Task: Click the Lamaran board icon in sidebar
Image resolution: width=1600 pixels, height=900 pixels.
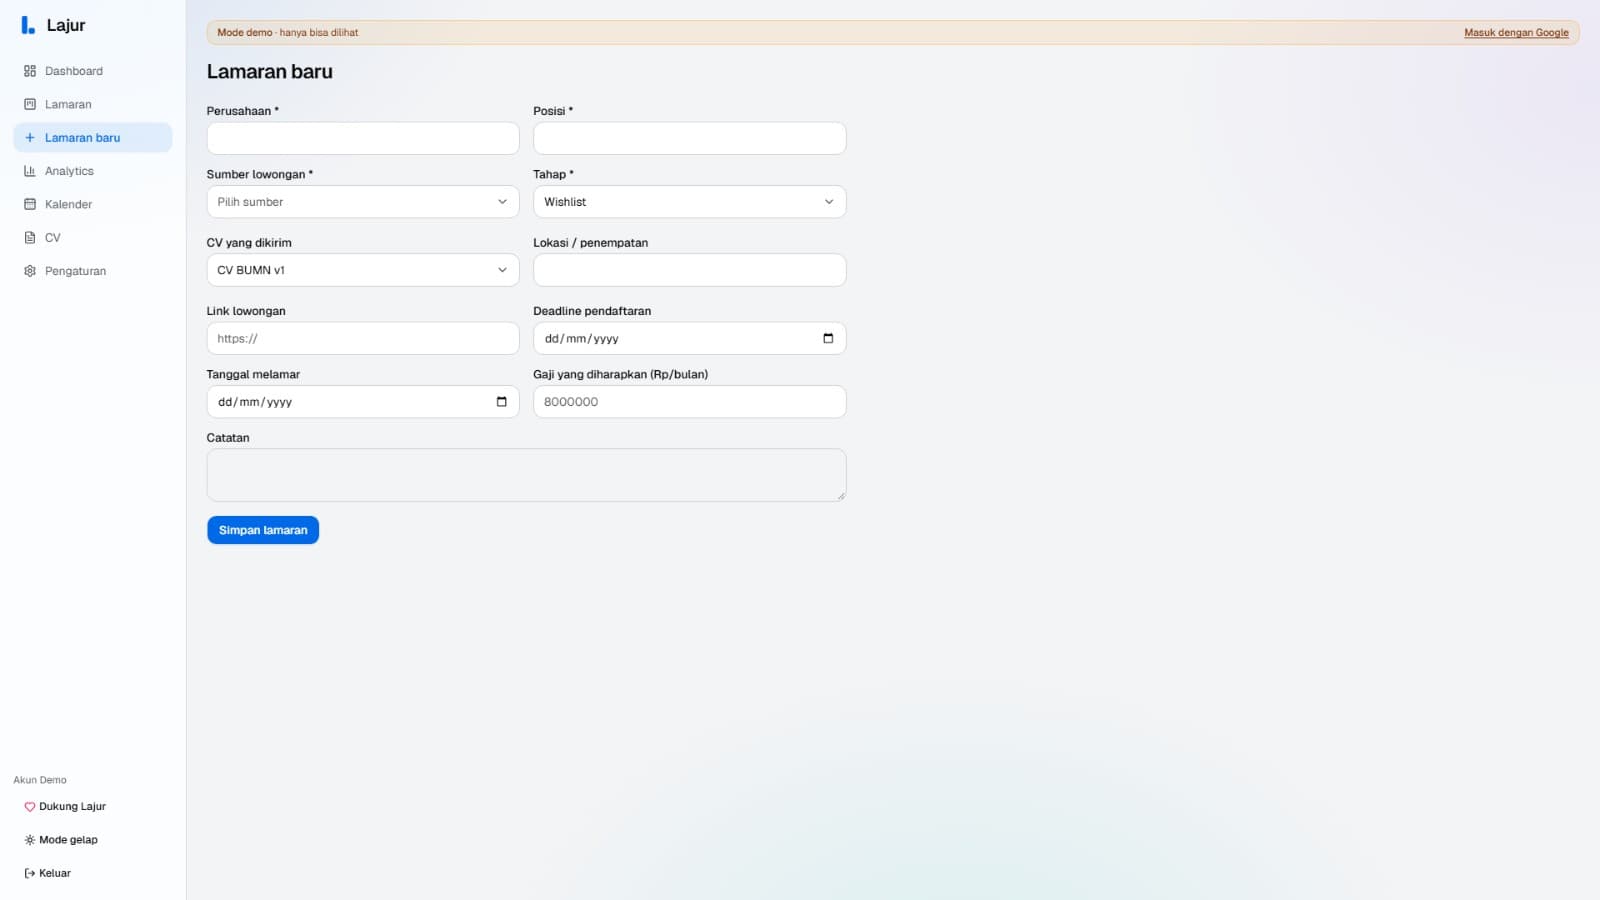Action: click(30, 104)
